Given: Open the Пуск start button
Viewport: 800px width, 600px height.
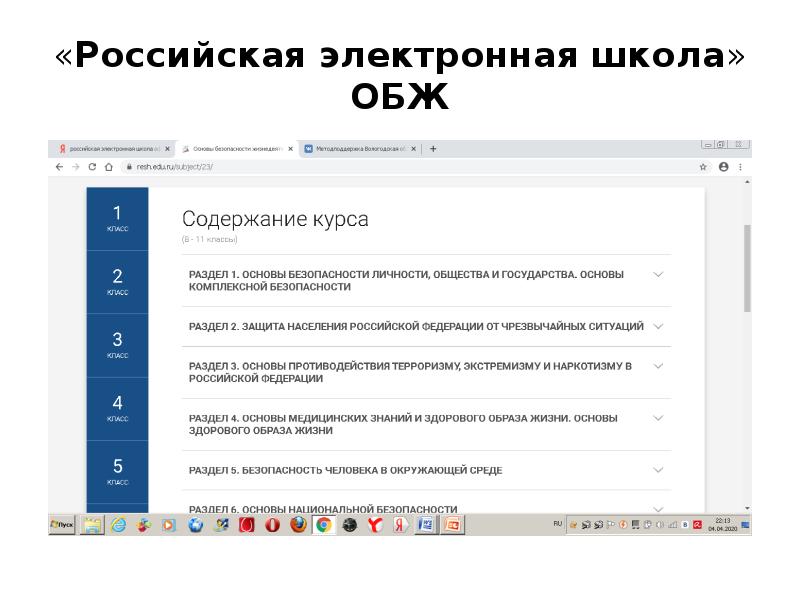Looking at the screenshot, I should pyautogui.click(x=63, y=524).
